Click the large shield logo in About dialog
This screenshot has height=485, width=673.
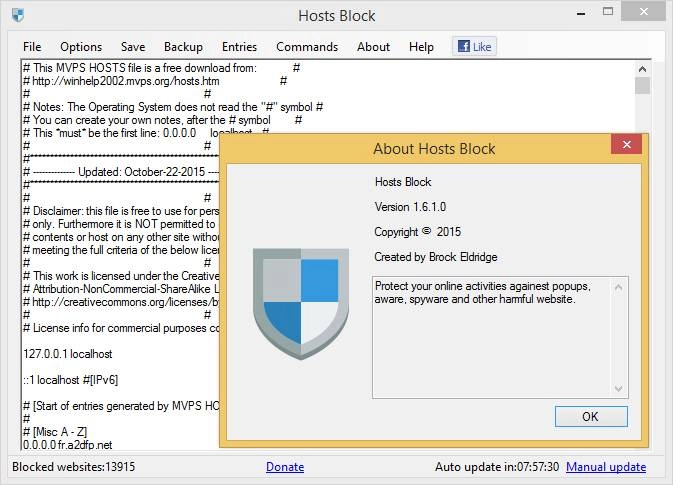pos(301,303)
